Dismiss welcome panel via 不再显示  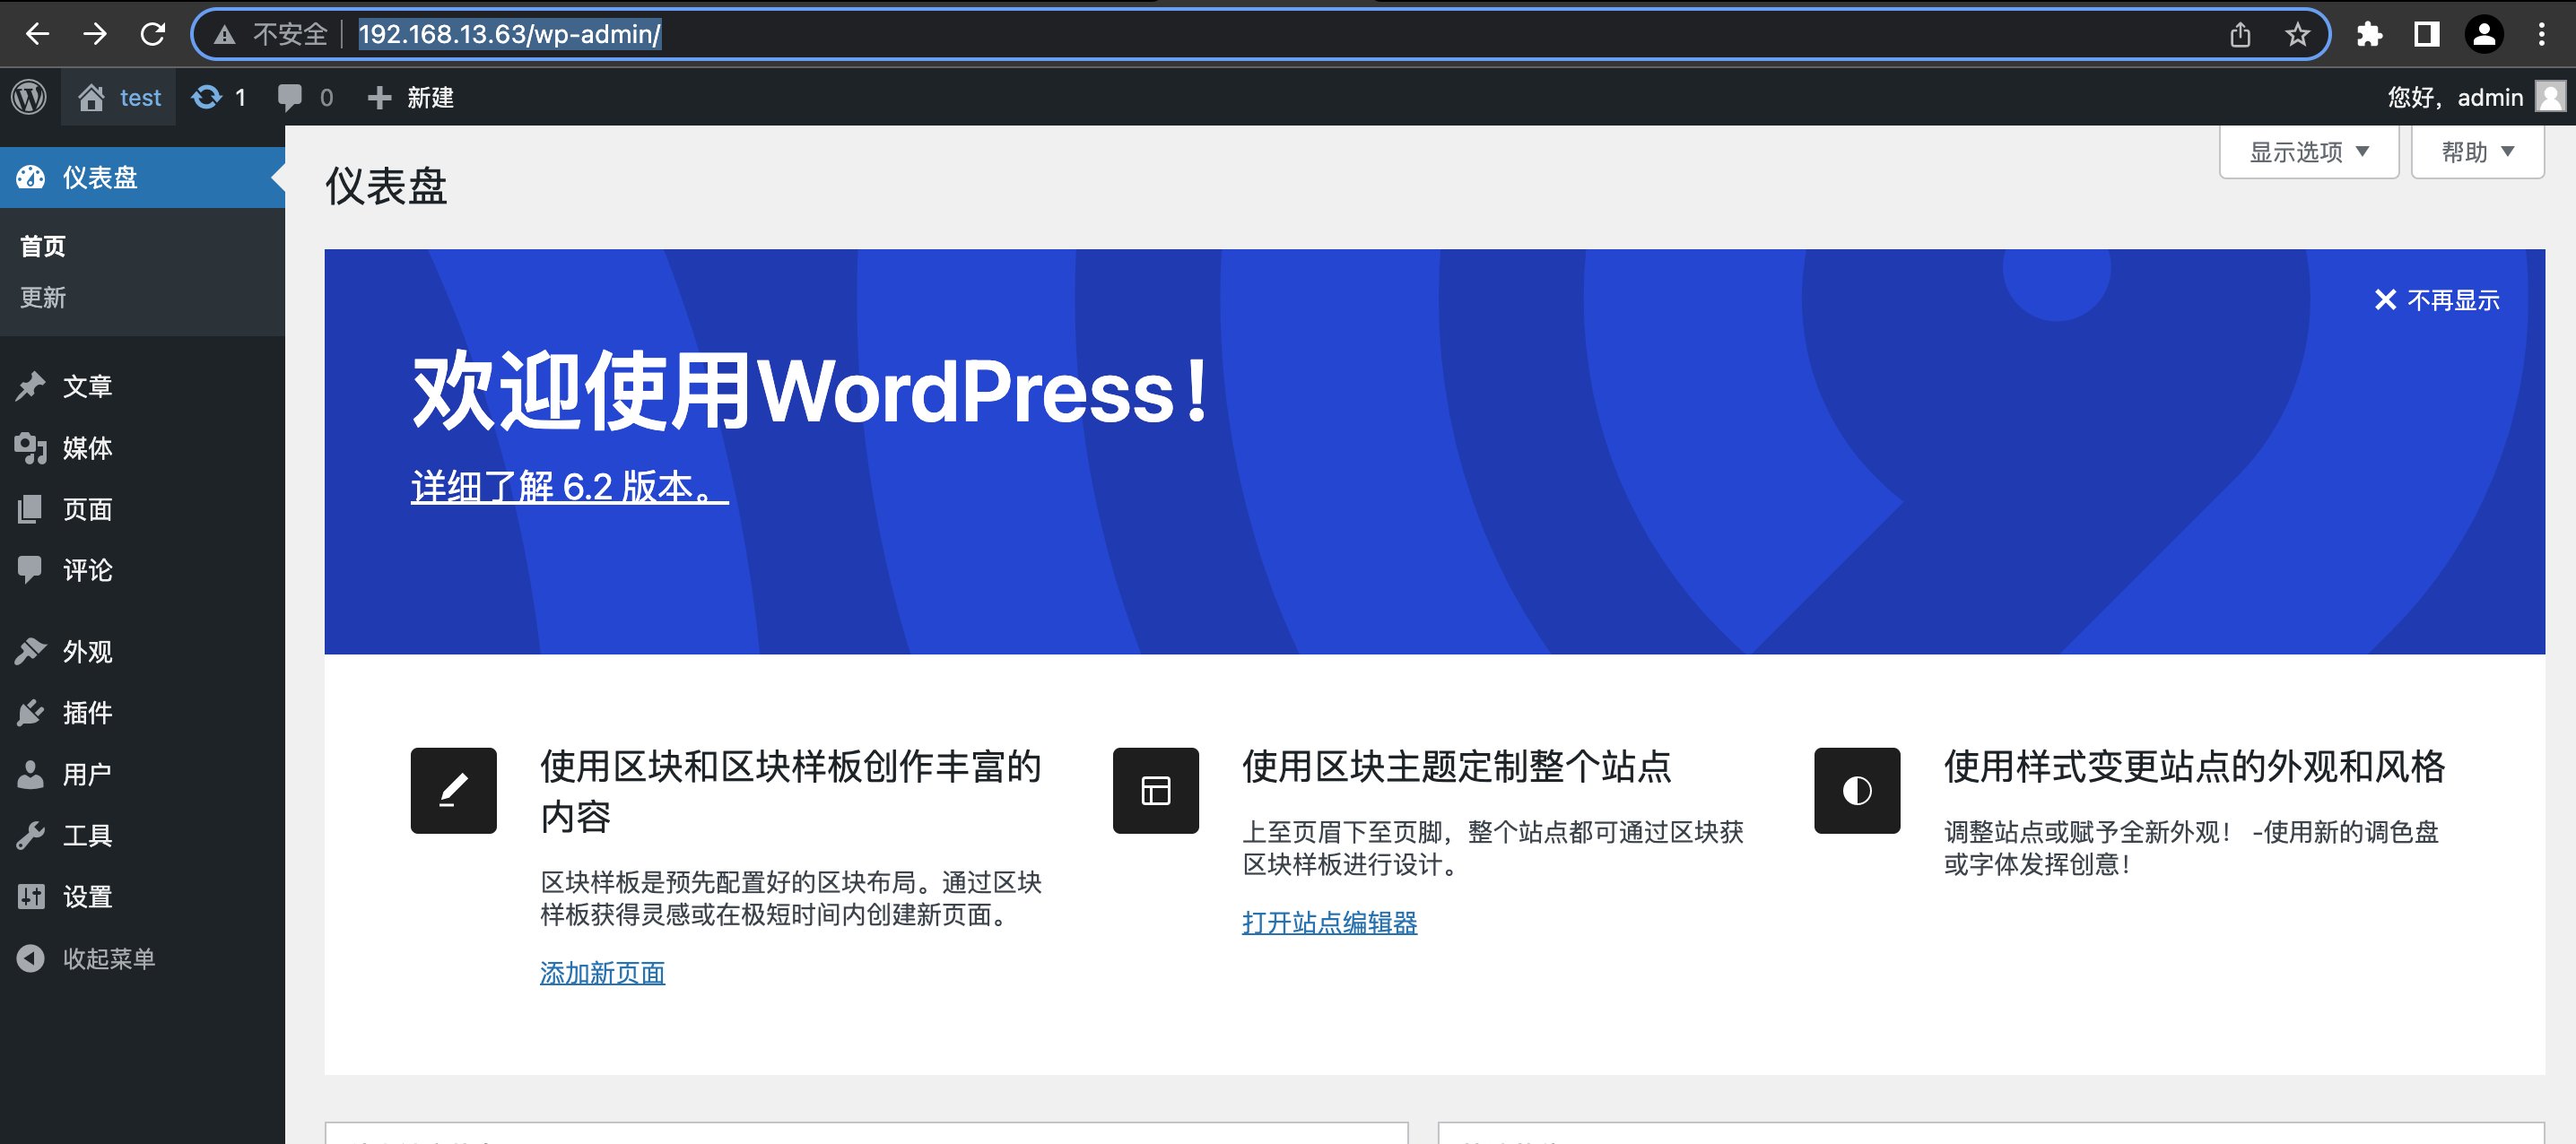(2437, 300)
